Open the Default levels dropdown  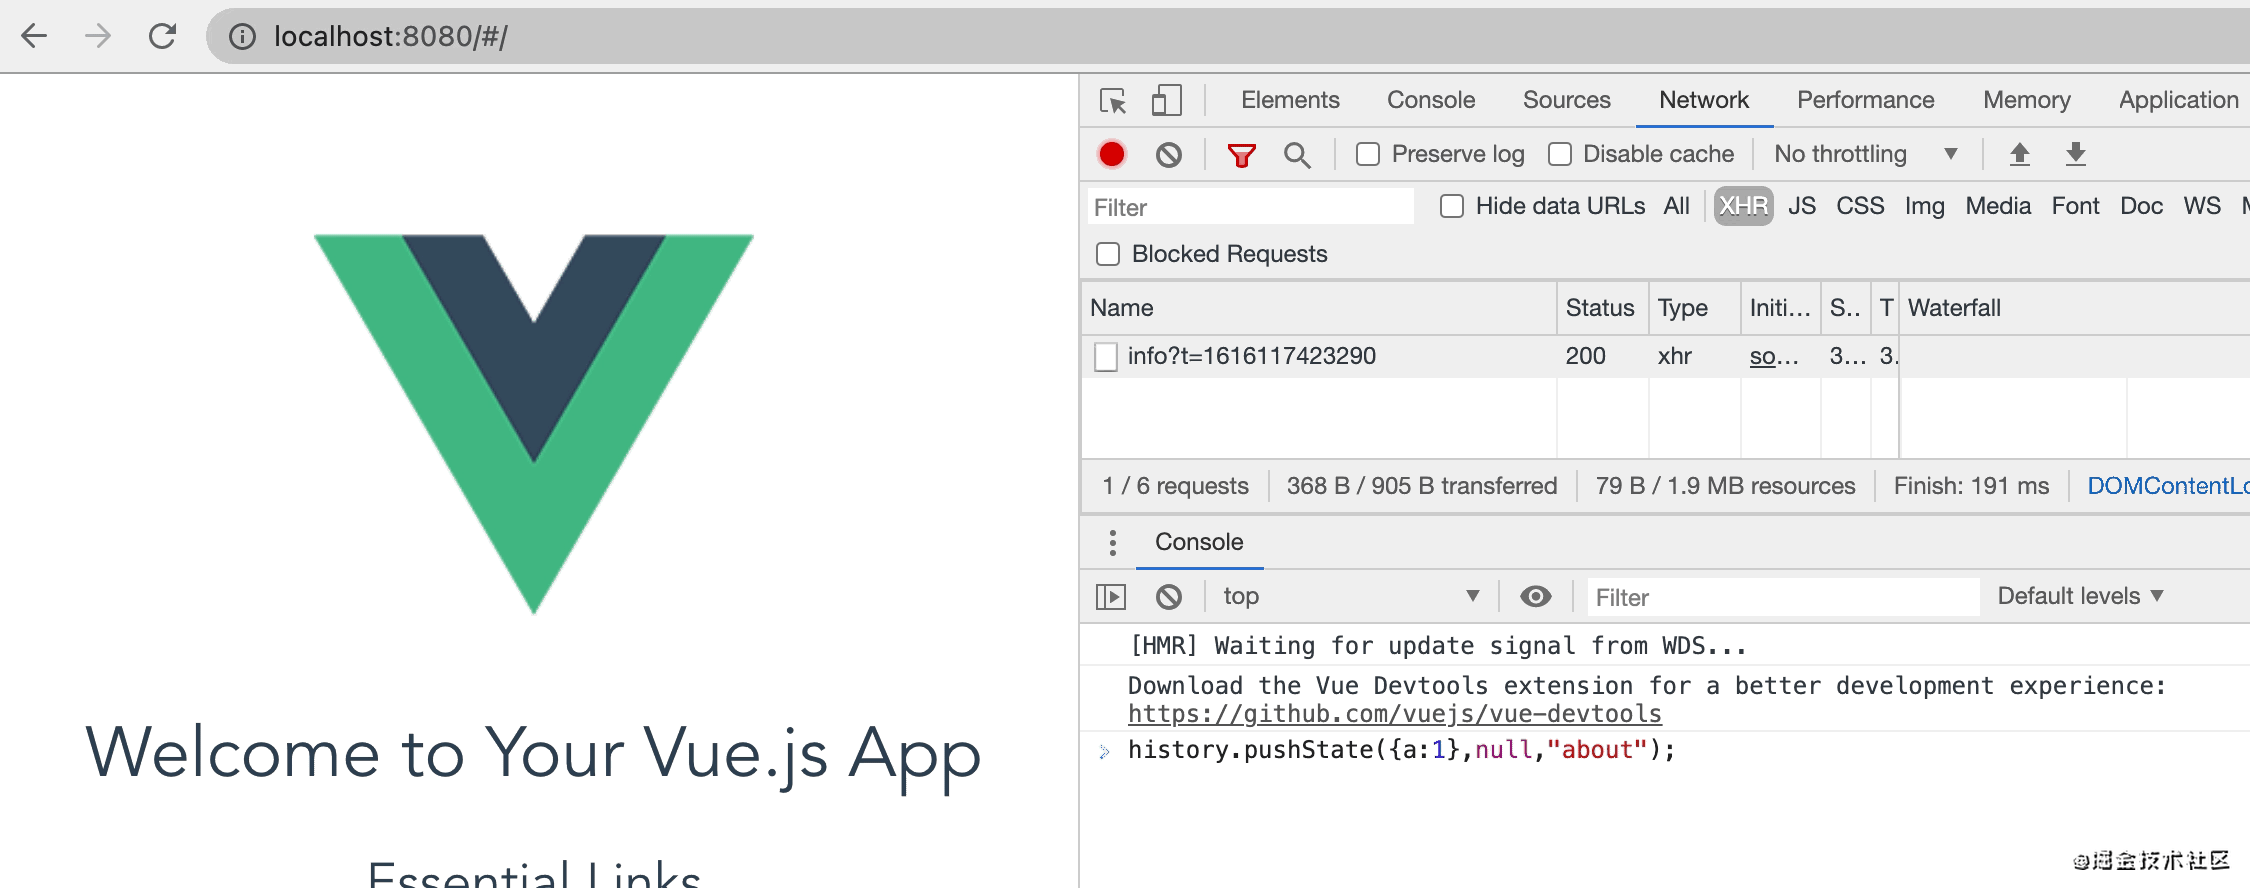pyautogui.click(x=2080, y=596)
